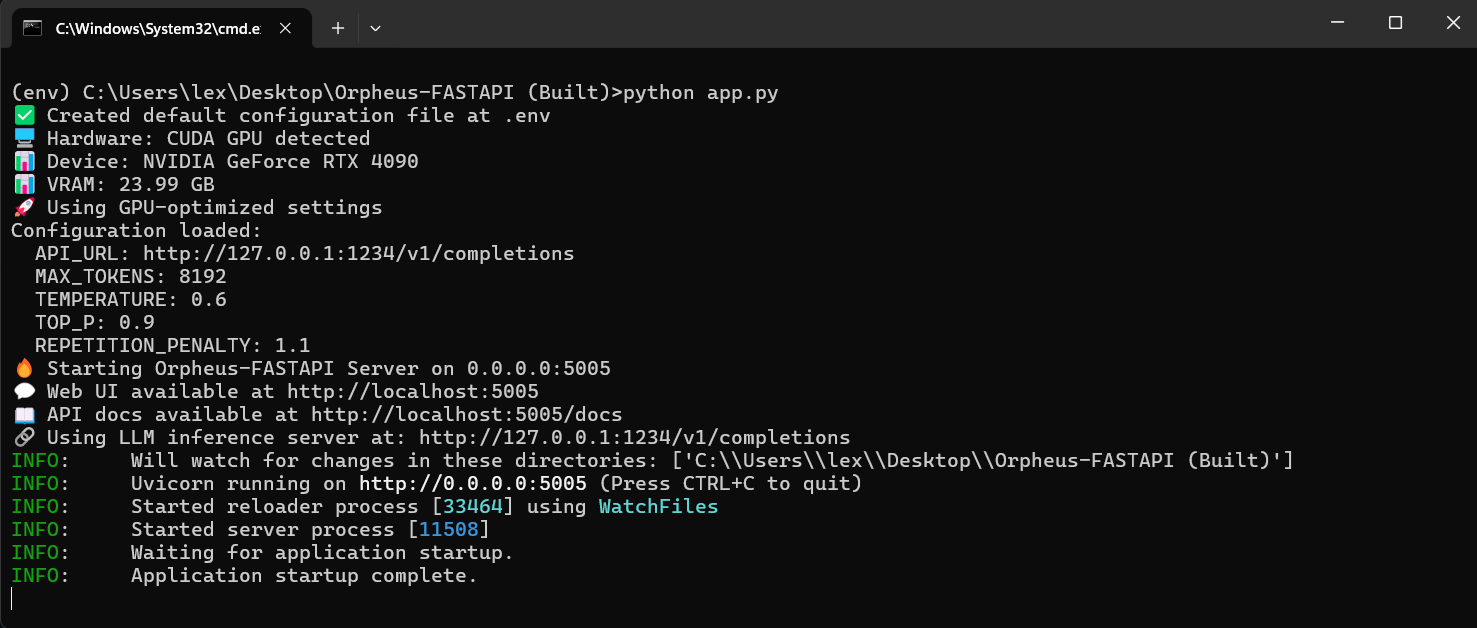Click the fire emoji before Starting Orpheus-FASTAPI
This screenshot has height=628, width=1477.
(x=24, y=369)
